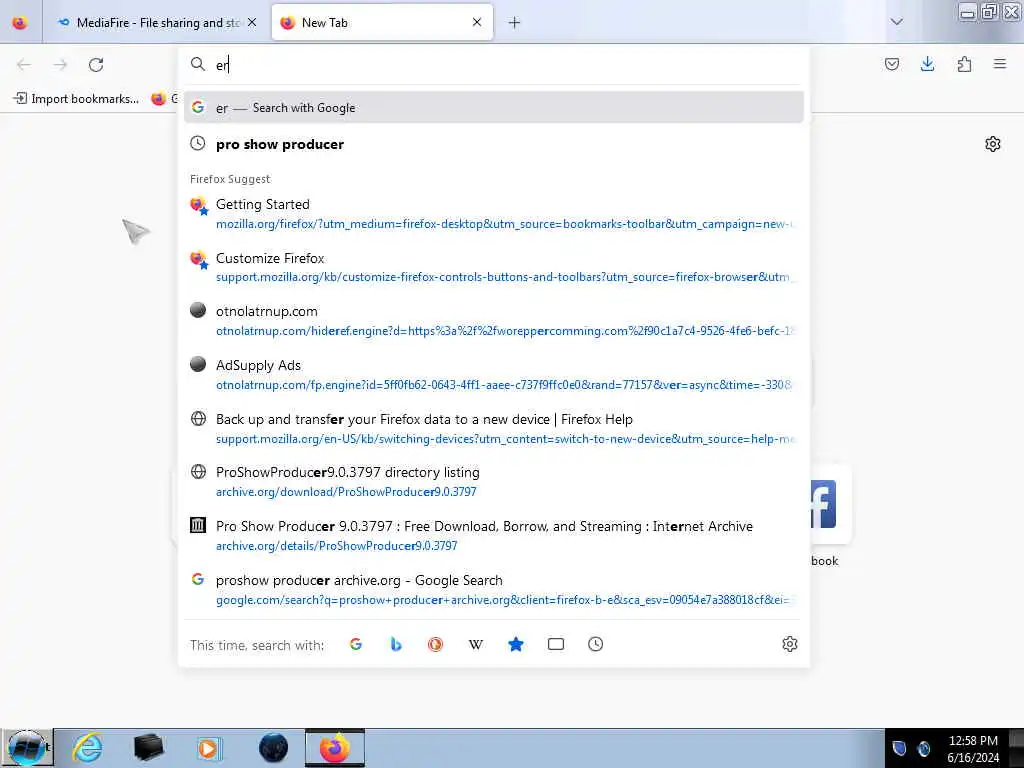Screen dimensions: 1024x768
Task: Close the MediaFire tab
Action: [x=252, y=23]
